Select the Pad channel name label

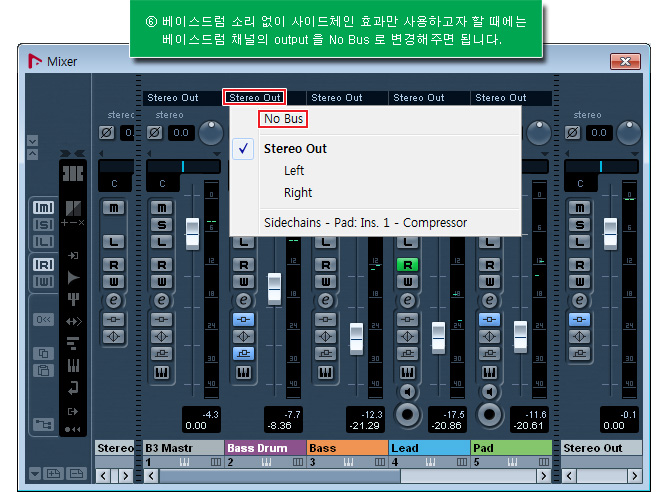pyautogui.click(x=511, y=448)
